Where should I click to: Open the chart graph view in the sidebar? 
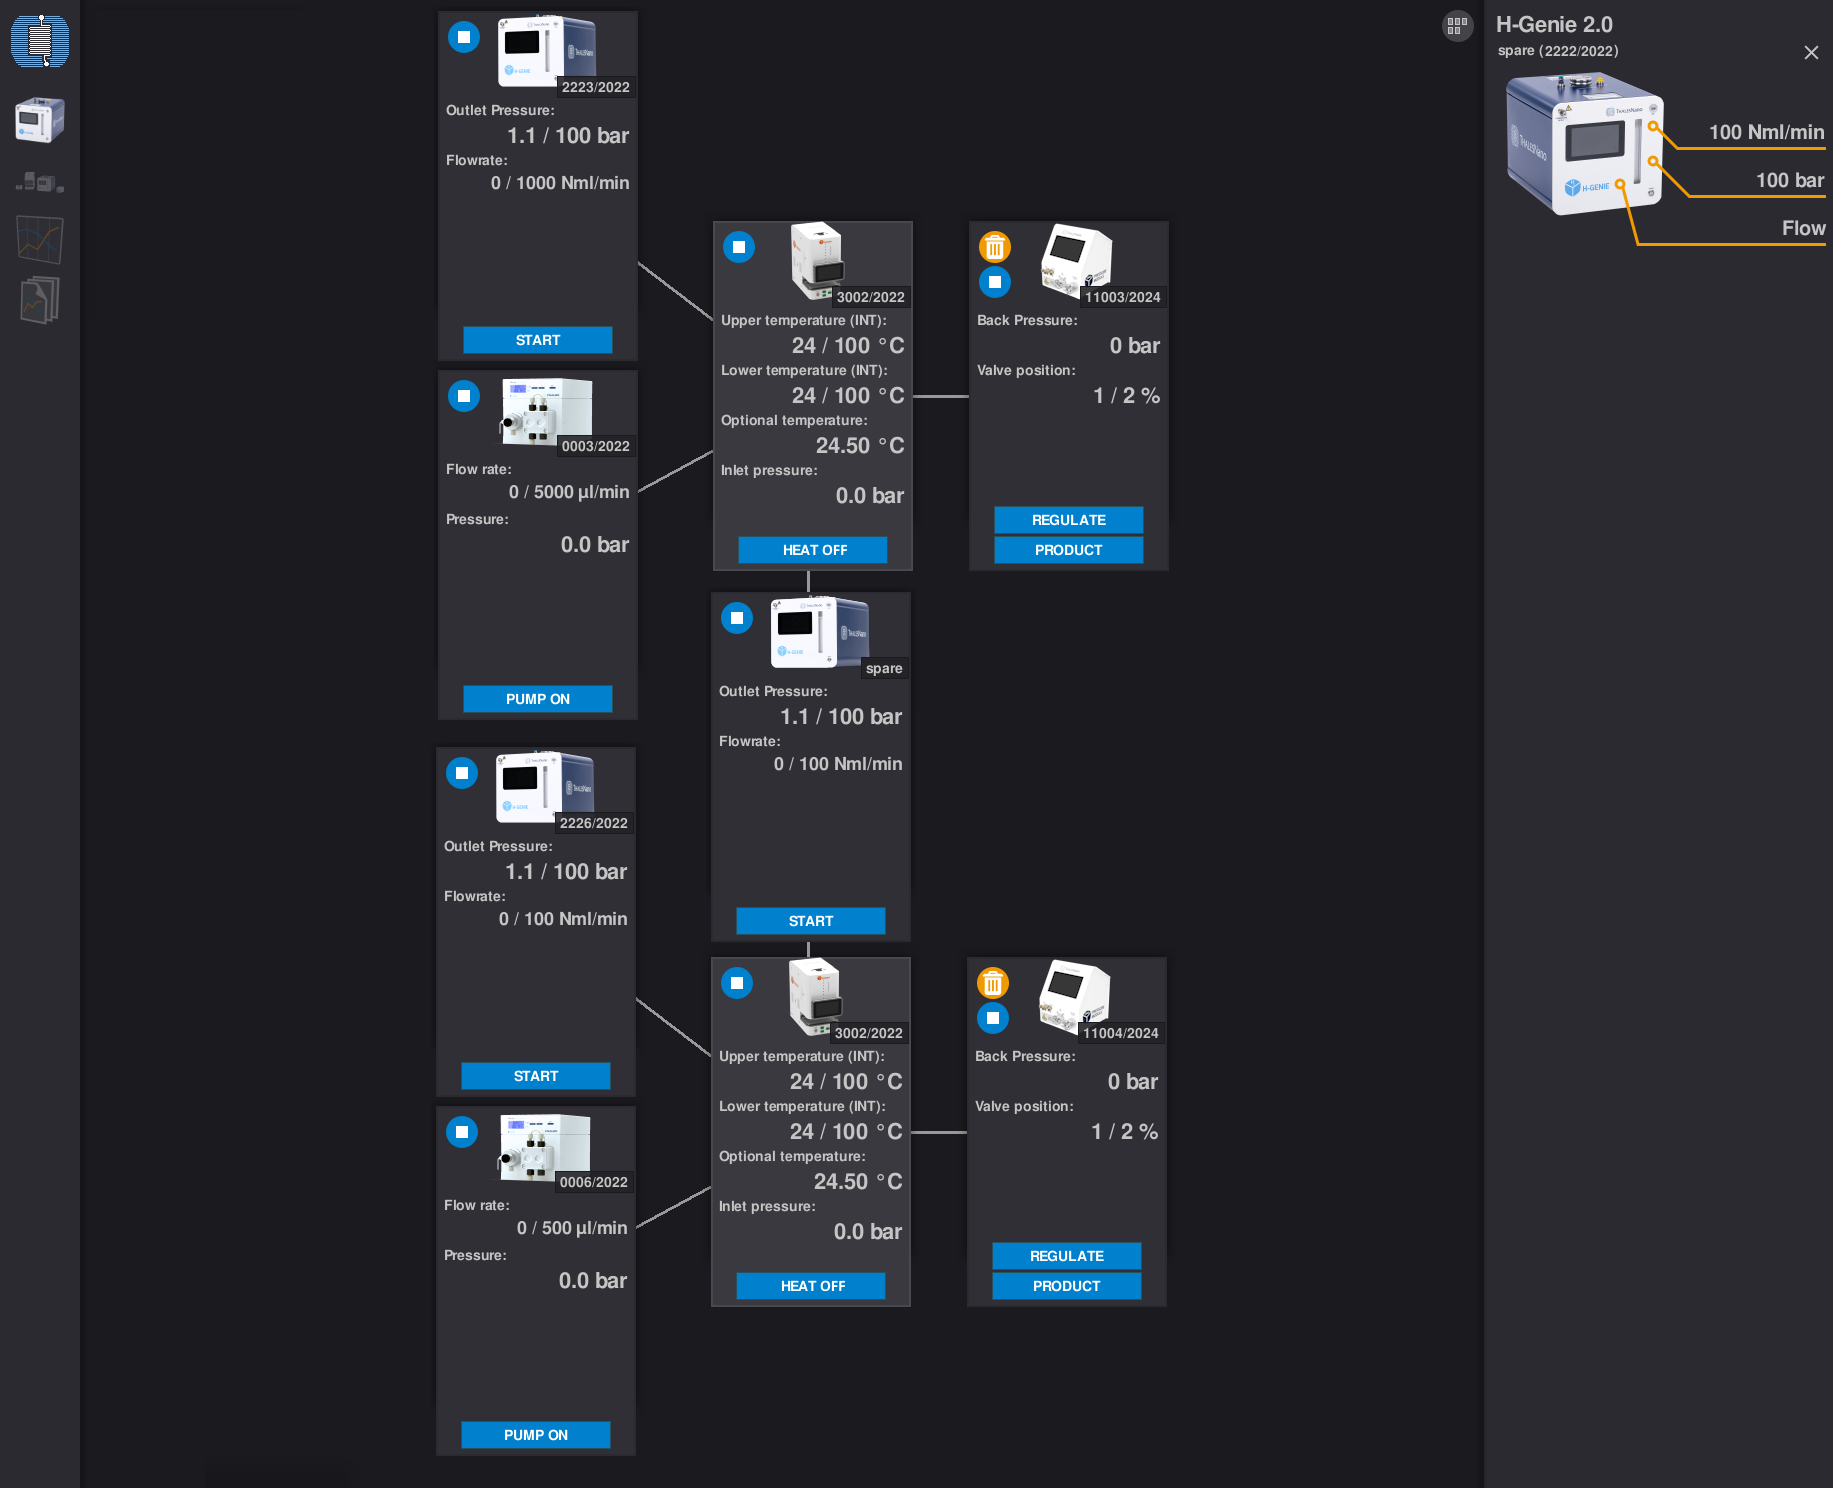pyautogui.click(x=40, y=240)
